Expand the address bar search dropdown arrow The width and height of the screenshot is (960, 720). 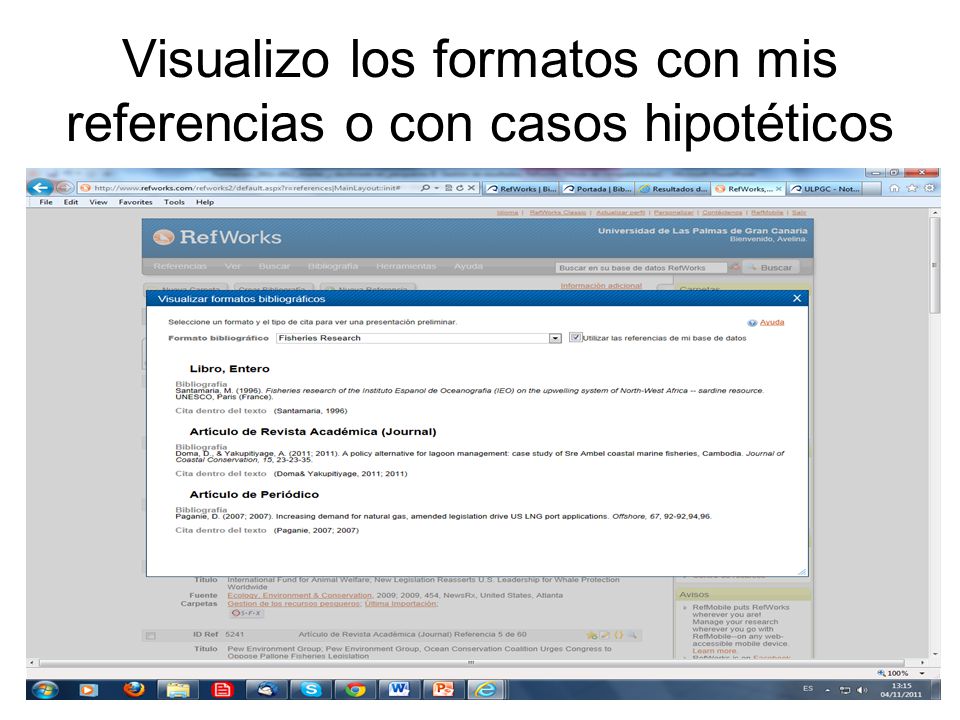pos(437,188)
